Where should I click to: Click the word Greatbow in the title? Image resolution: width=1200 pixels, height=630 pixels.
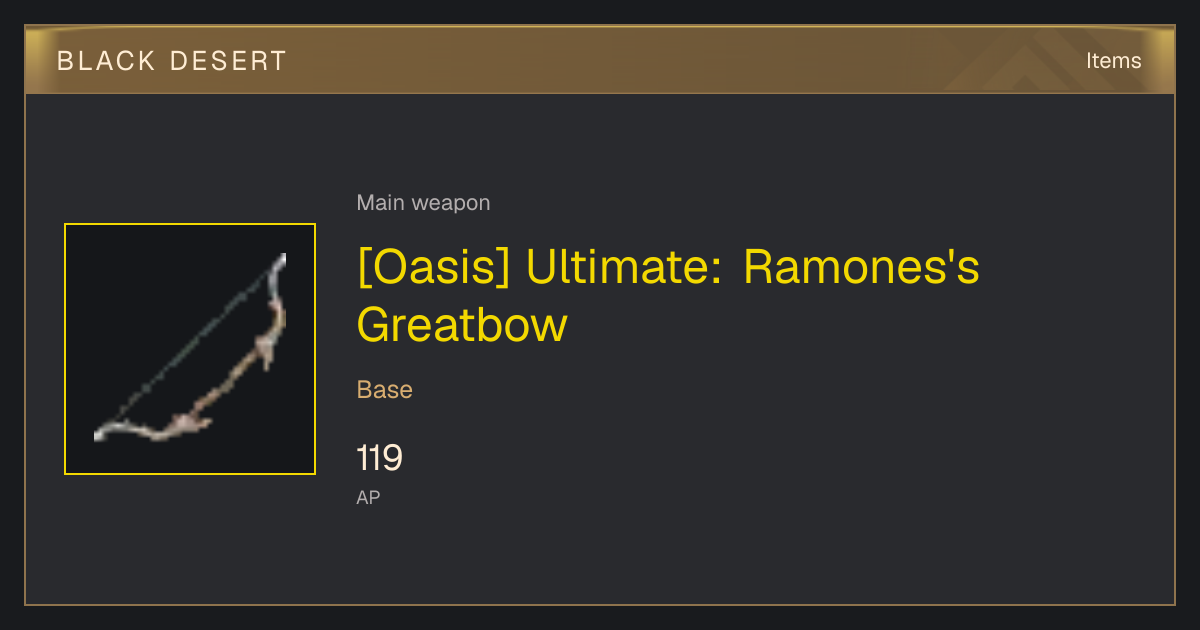[x=462, y=325]
